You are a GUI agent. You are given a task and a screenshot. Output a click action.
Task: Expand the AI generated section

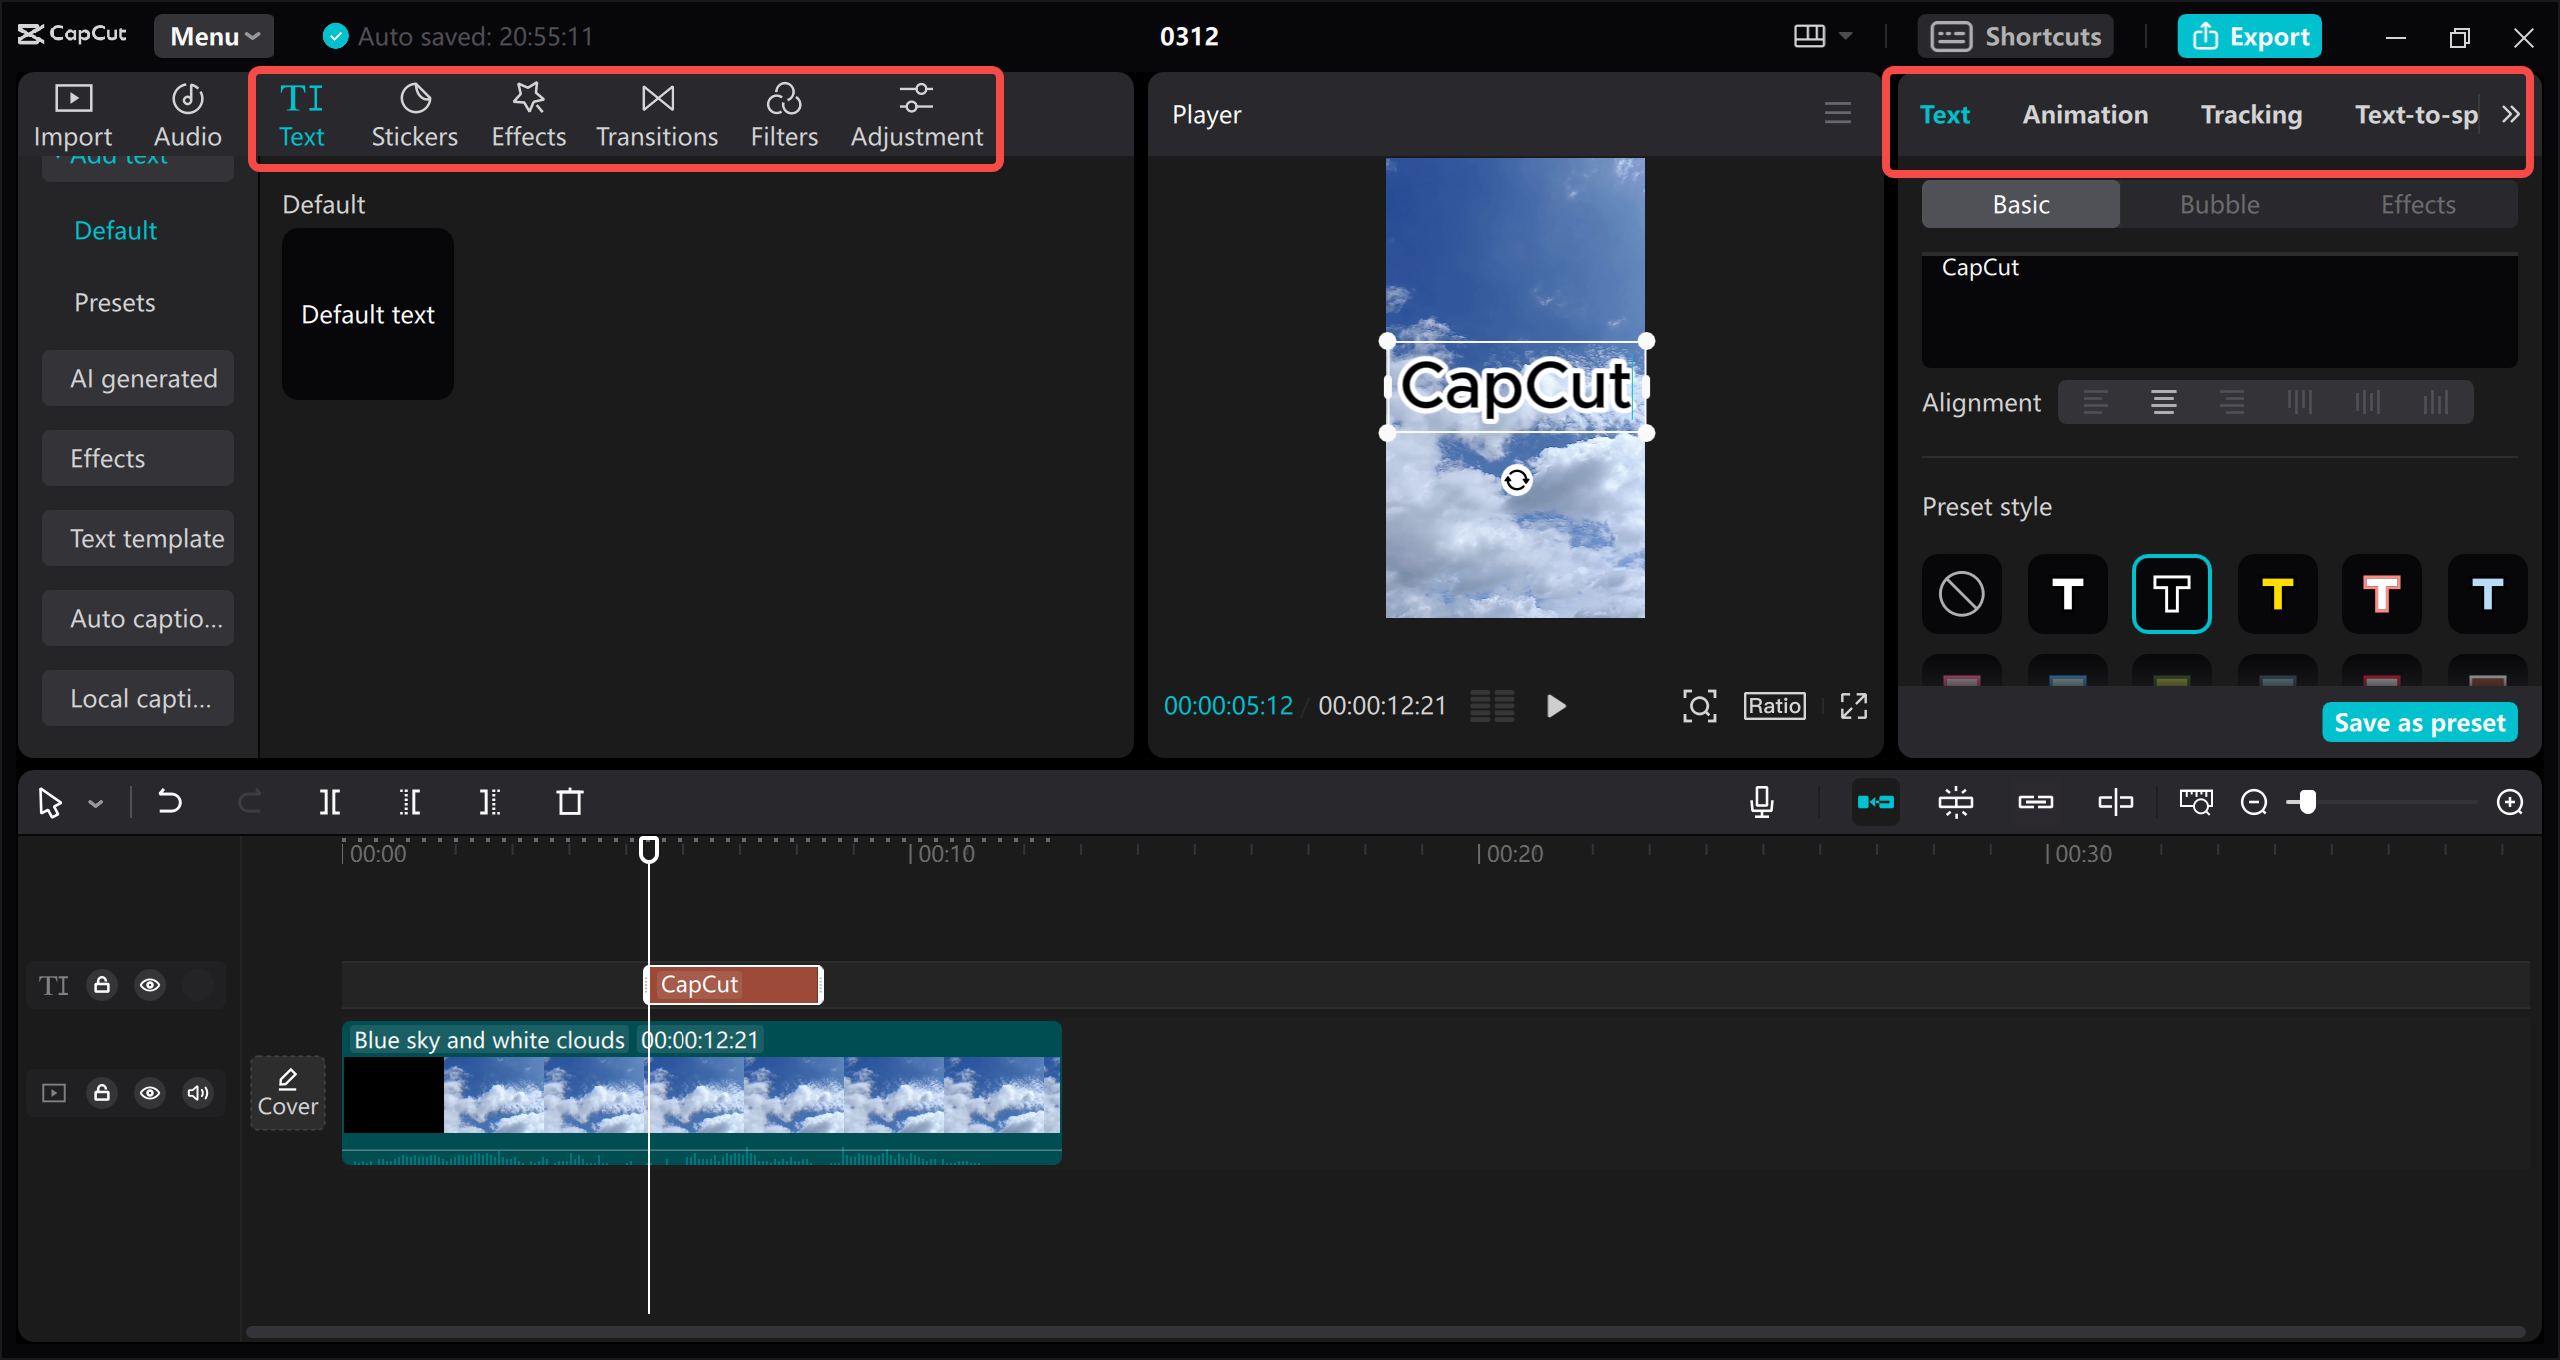[138, 378]
